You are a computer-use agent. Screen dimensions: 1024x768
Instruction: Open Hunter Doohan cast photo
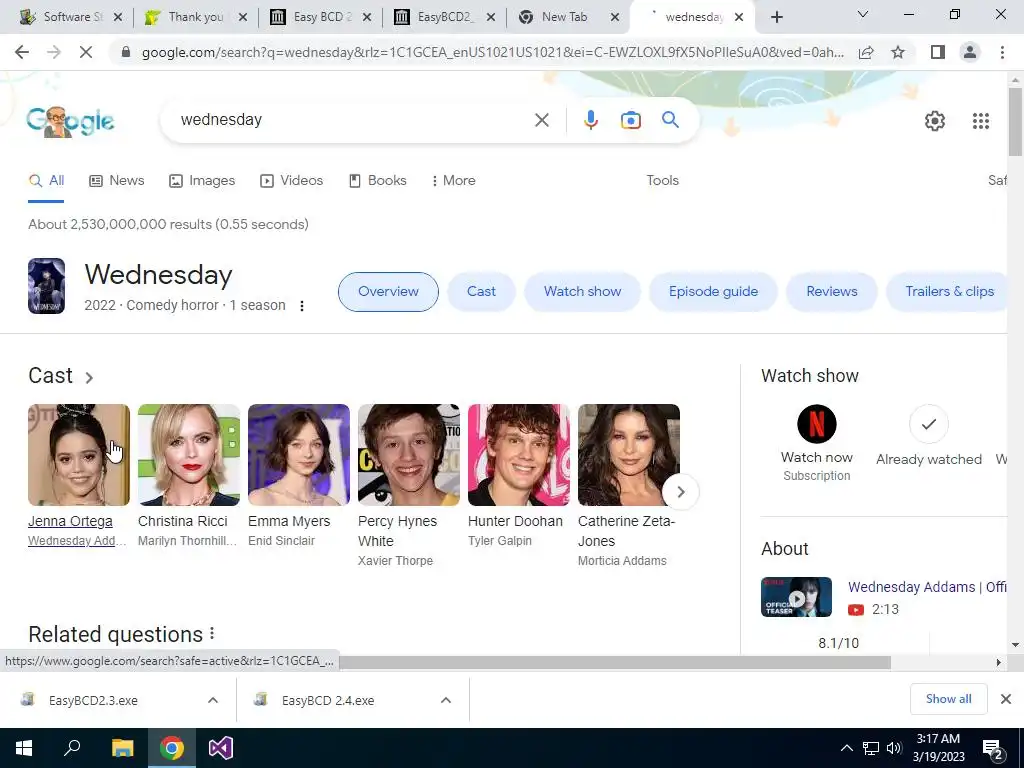click(x=519, y=455)
